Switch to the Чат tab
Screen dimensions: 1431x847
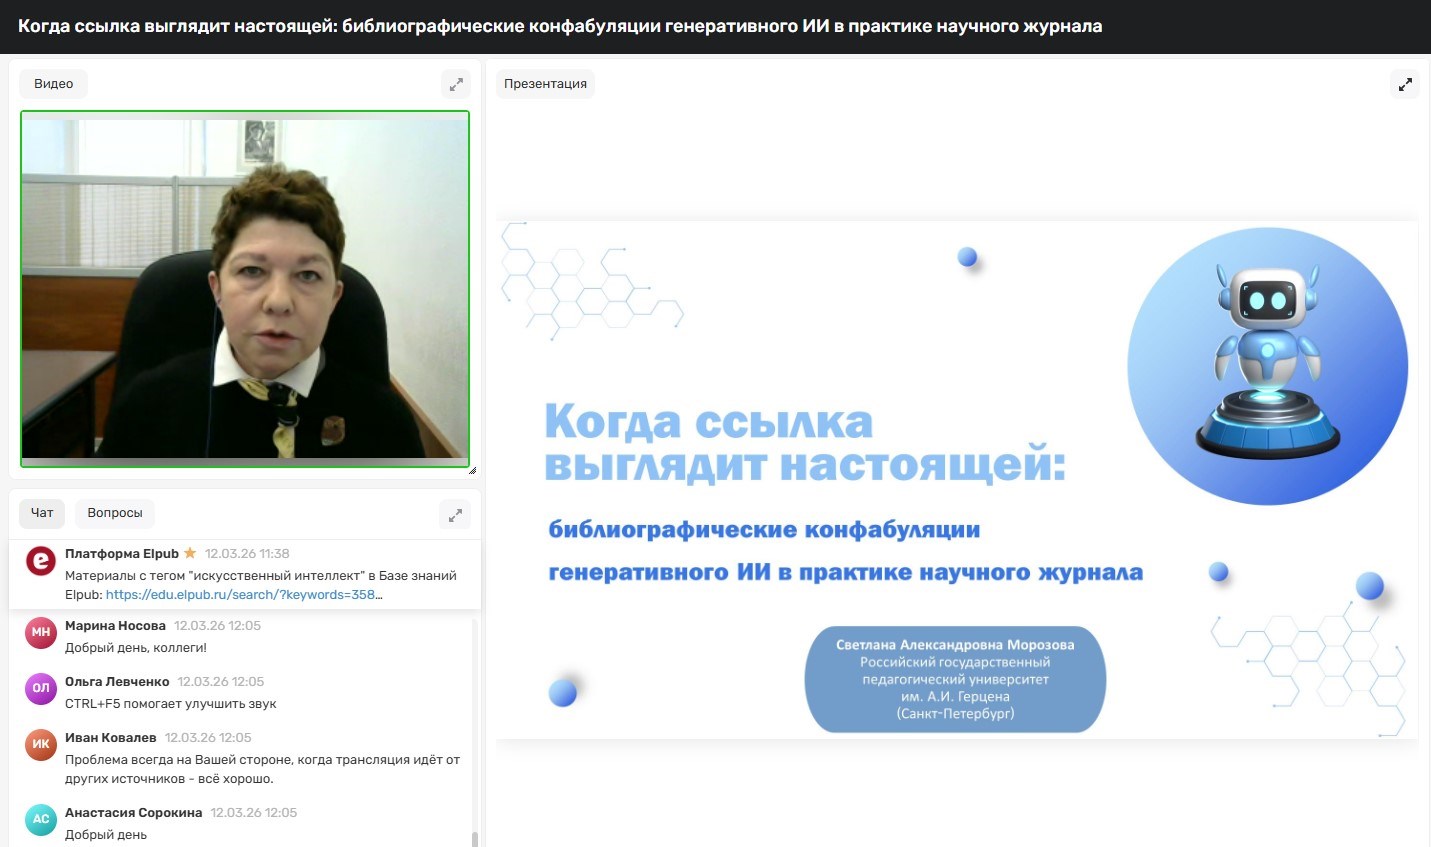(x=42, y=513)
